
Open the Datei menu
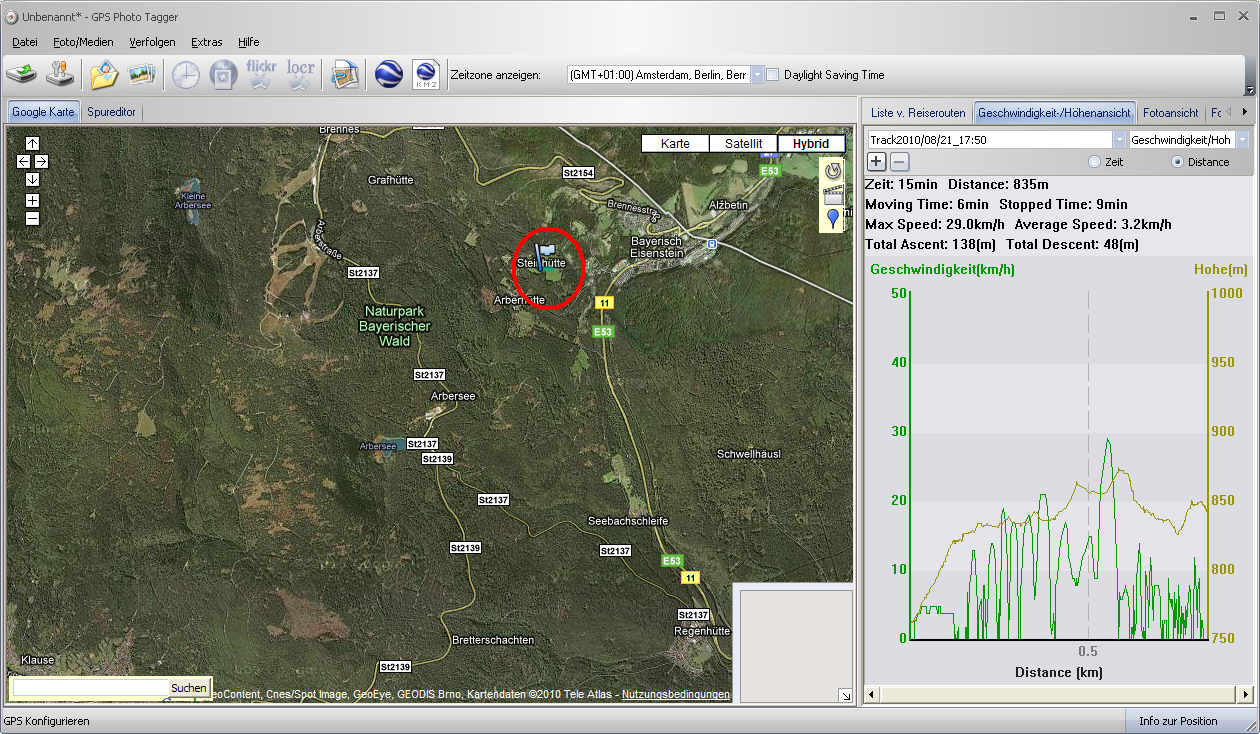25,42
